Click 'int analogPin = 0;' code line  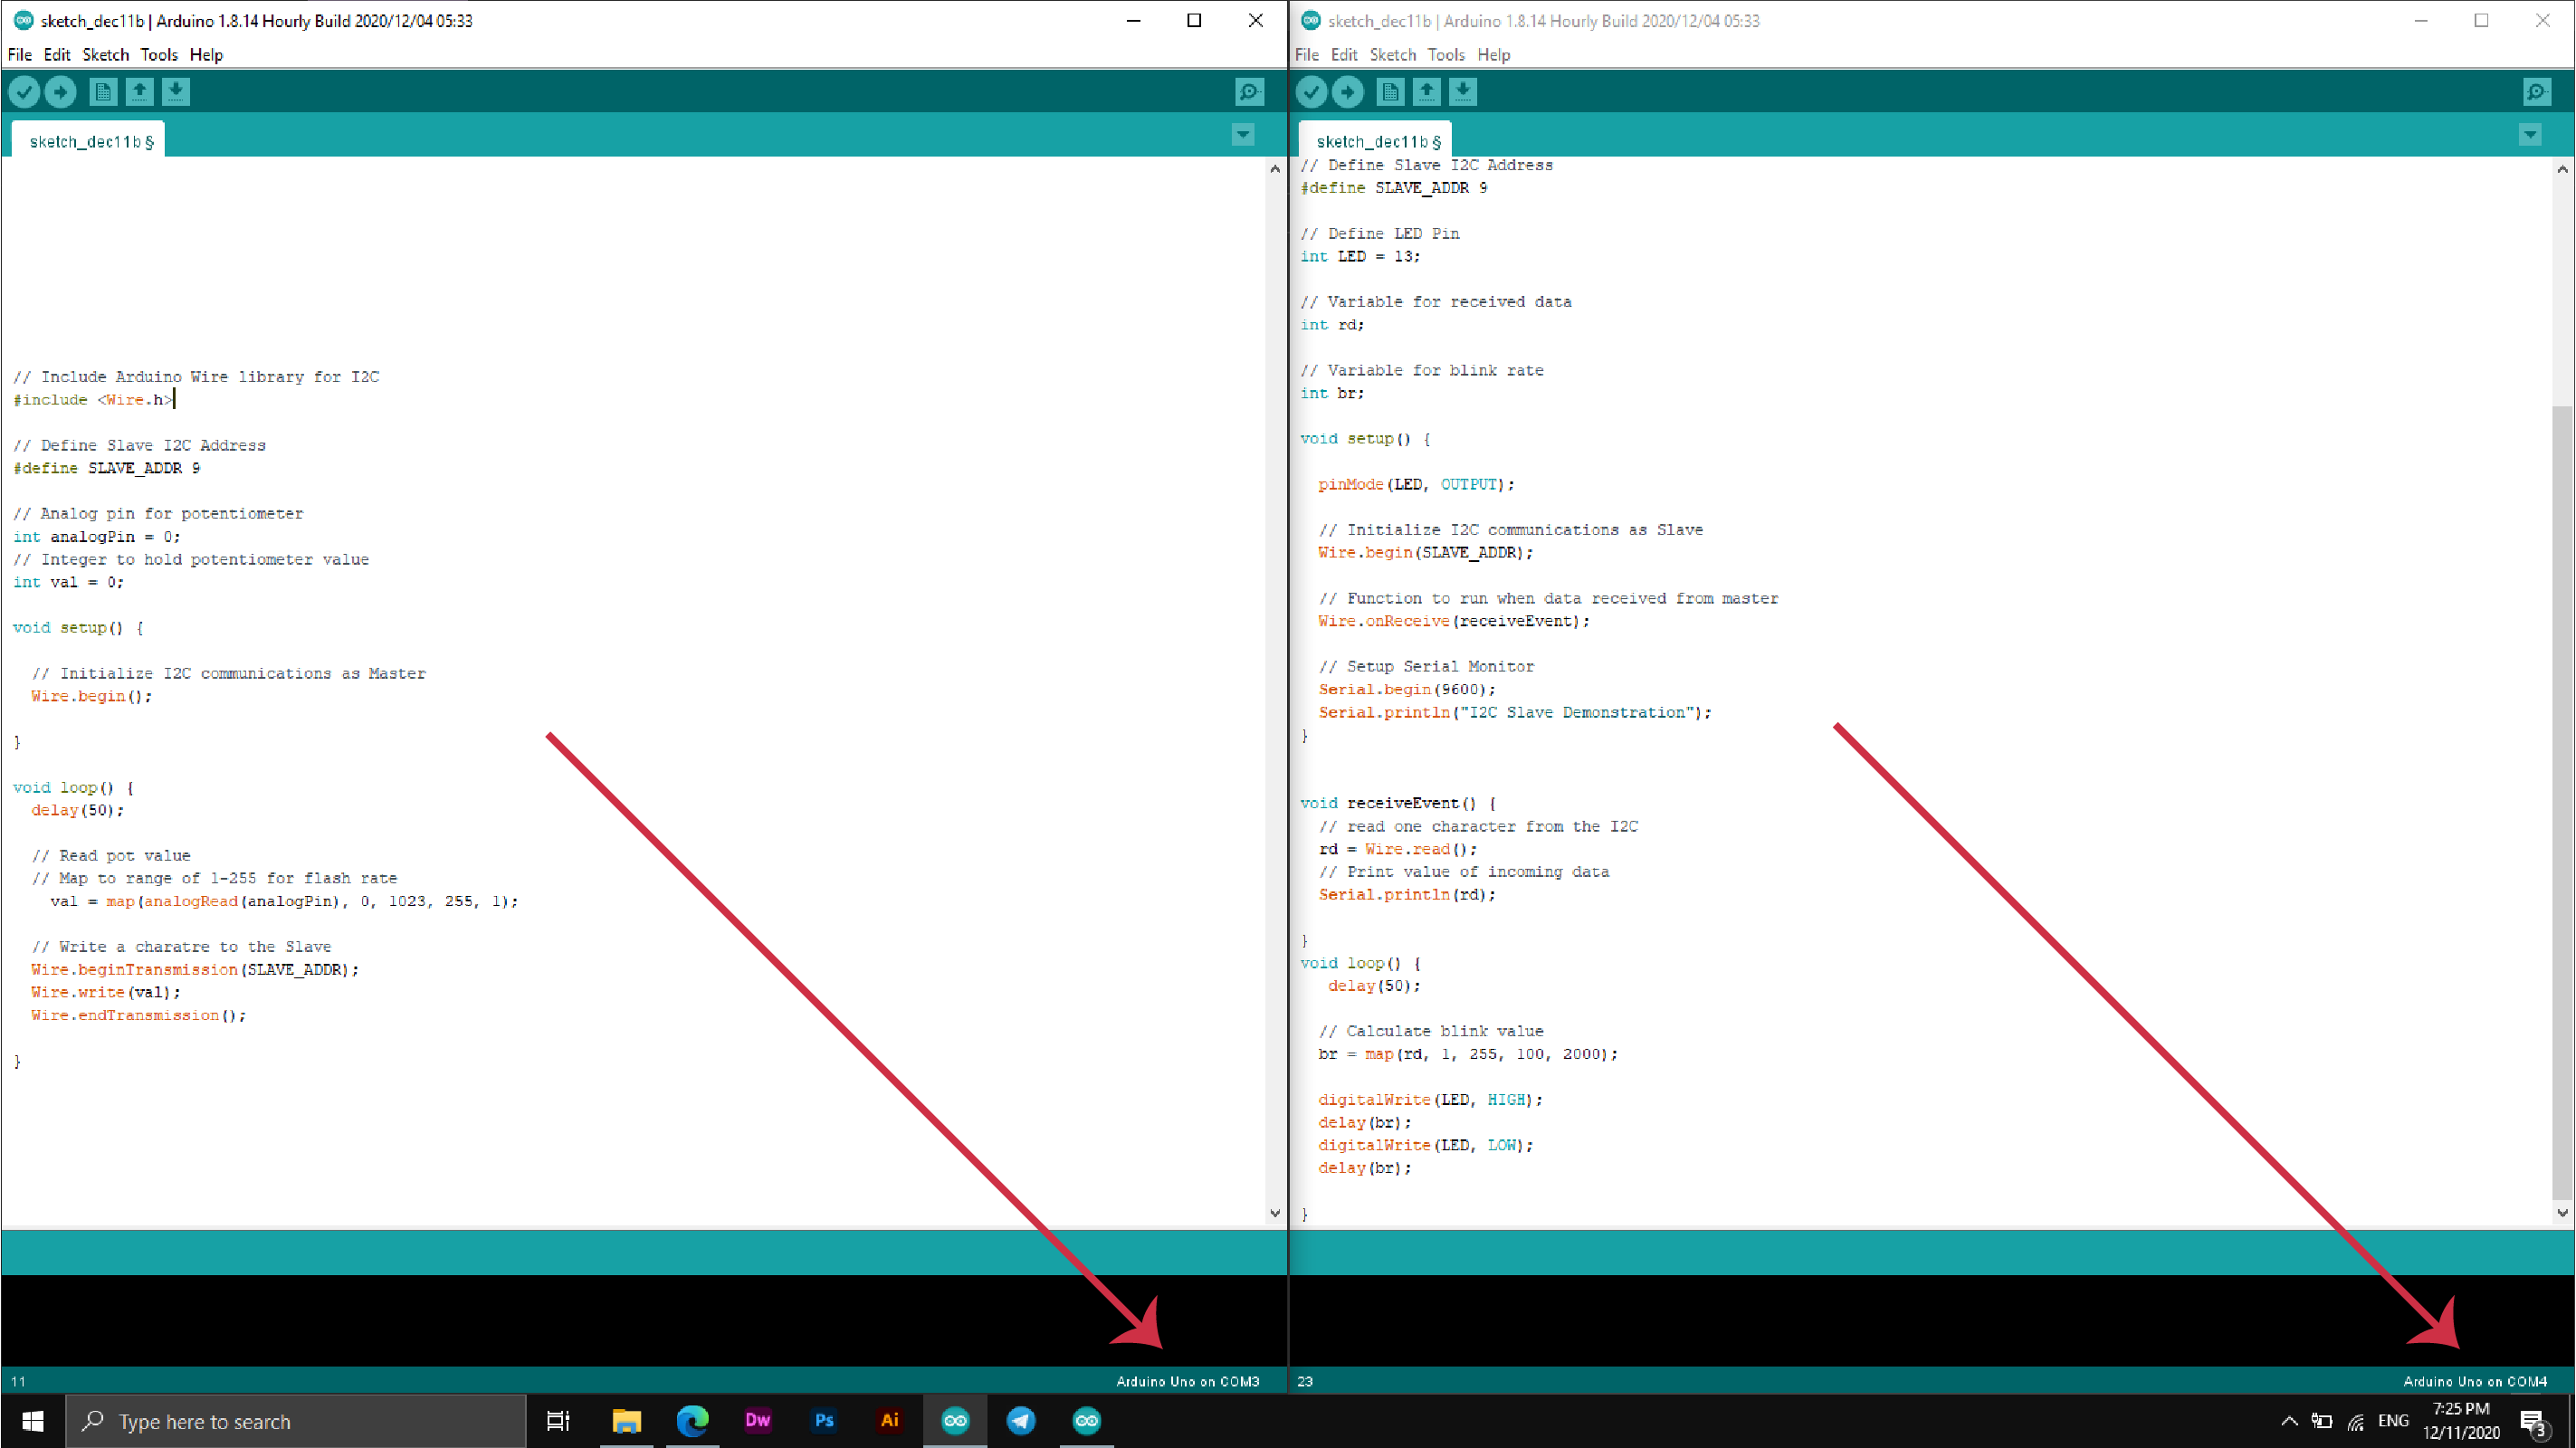coord(96,537)
